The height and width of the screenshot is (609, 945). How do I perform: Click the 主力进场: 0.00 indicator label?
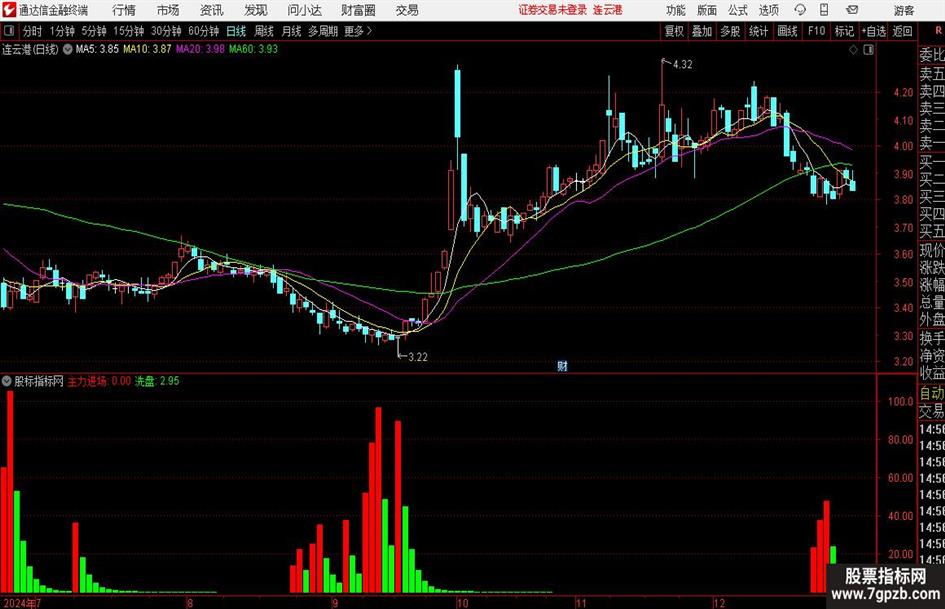[x=99, y=381]
